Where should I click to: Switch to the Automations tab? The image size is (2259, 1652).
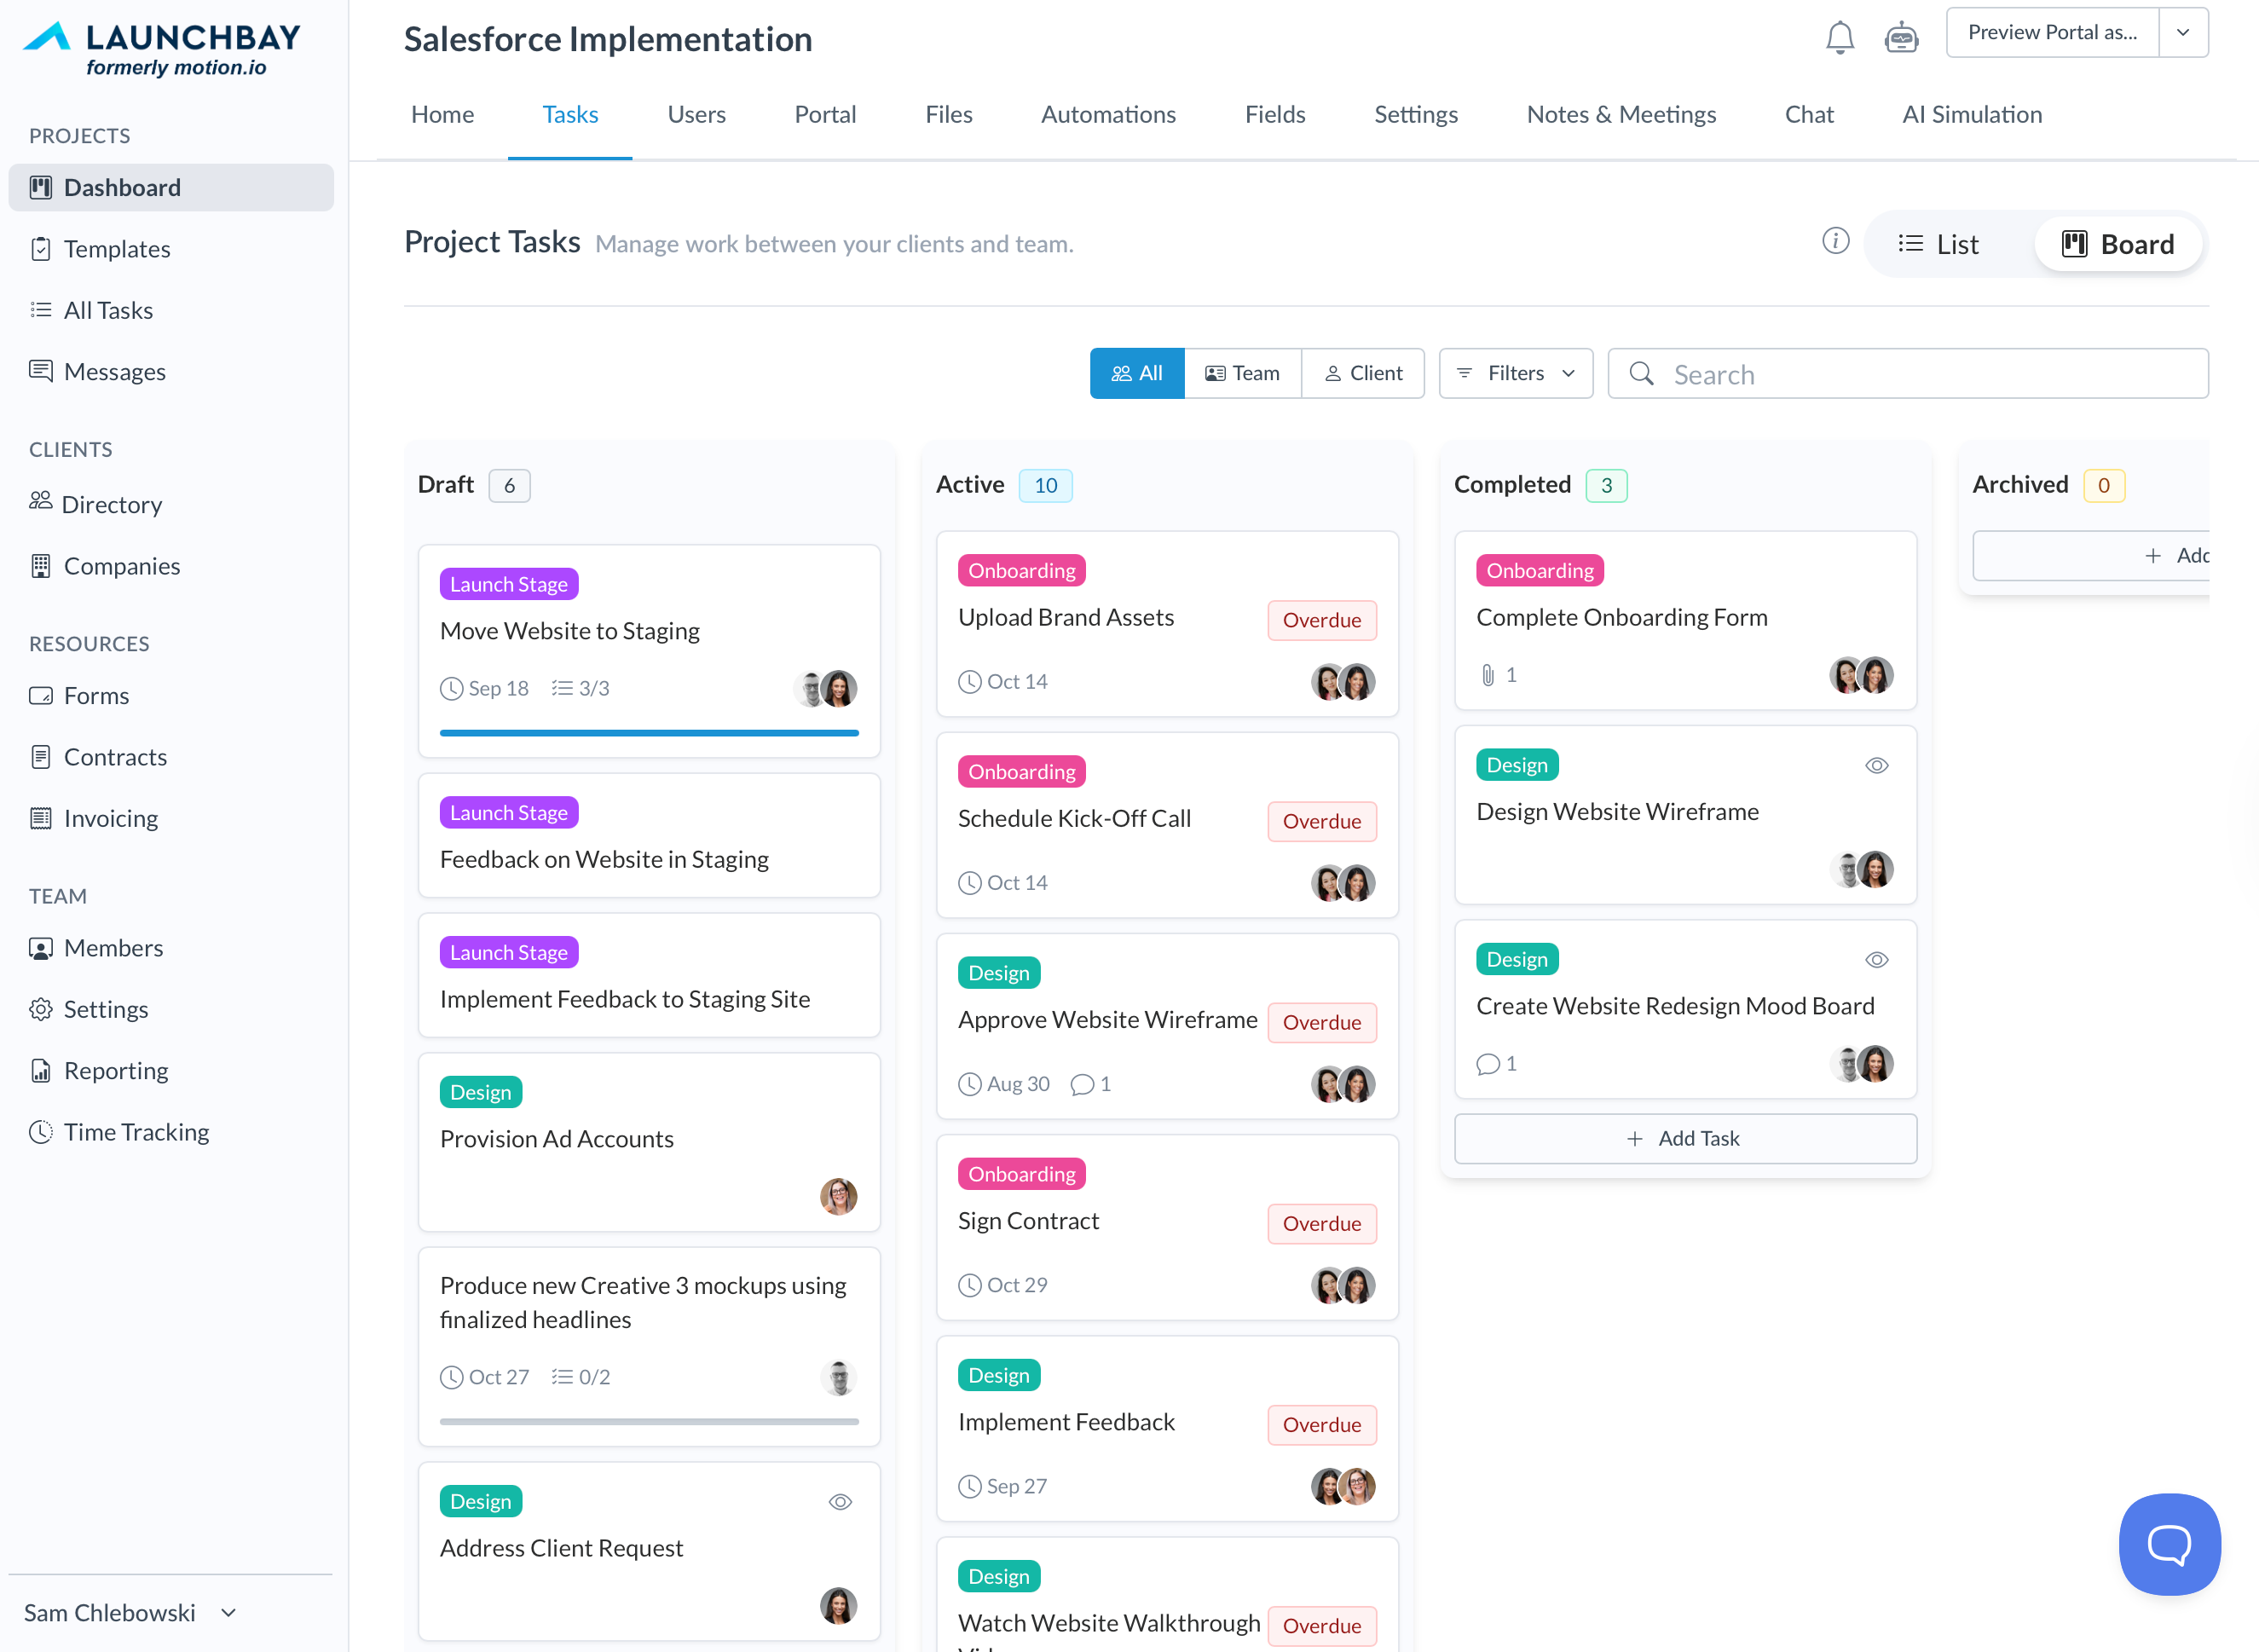1108,114
